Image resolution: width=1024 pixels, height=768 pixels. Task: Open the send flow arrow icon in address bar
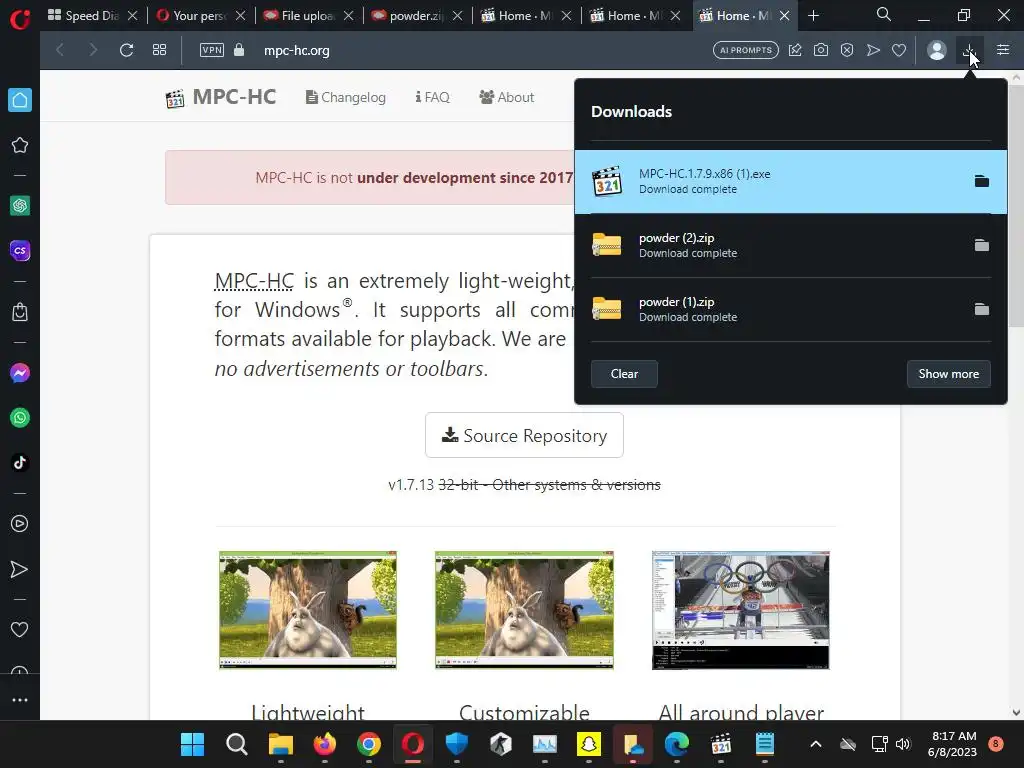point(873,50)
